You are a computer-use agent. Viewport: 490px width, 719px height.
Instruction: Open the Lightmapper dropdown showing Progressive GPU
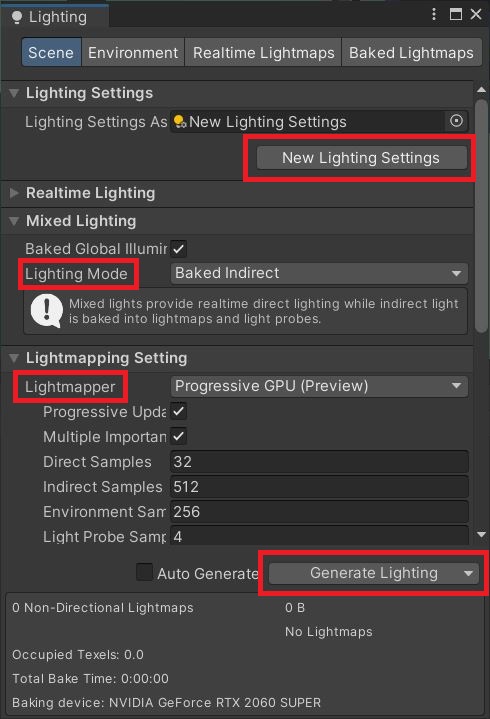(x=319, y=386)
